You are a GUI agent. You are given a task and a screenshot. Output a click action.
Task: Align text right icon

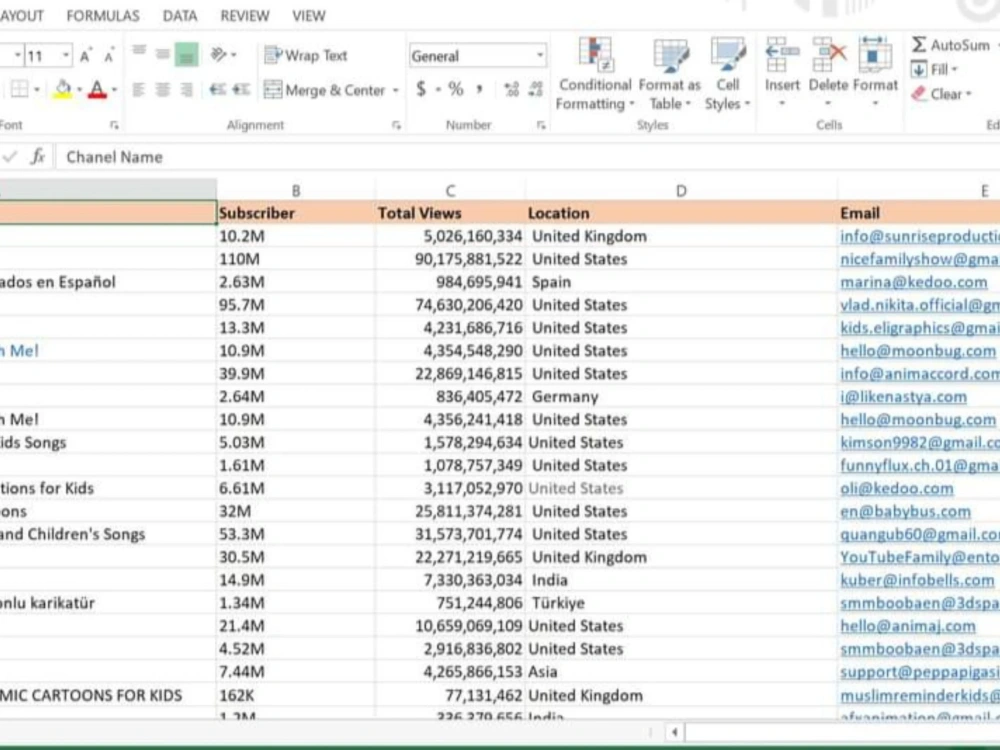(x=186, y=90)
